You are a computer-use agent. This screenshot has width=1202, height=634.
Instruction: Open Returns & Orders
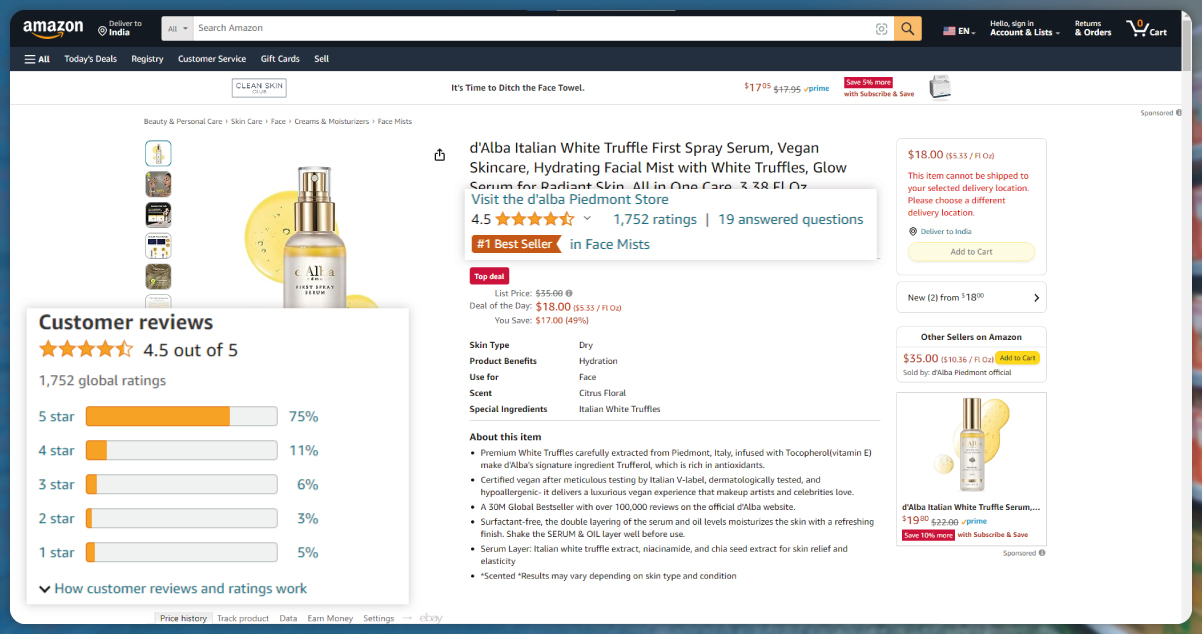pyautogui.click(x=1092, y=28)
